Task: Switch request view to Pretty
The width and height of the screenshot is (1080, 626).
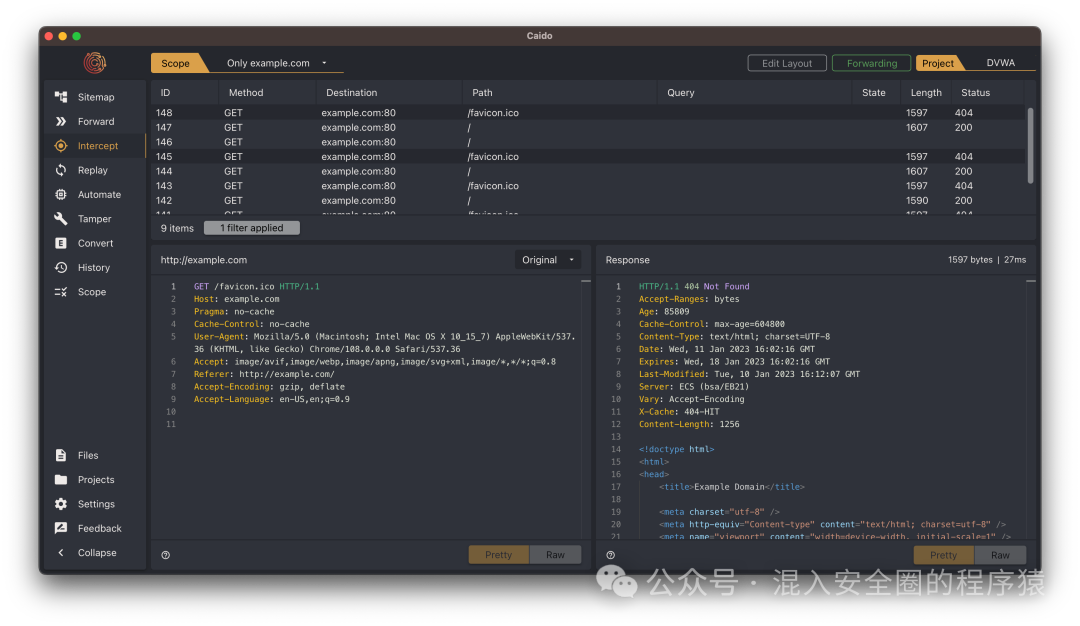Action: [499, 555]
